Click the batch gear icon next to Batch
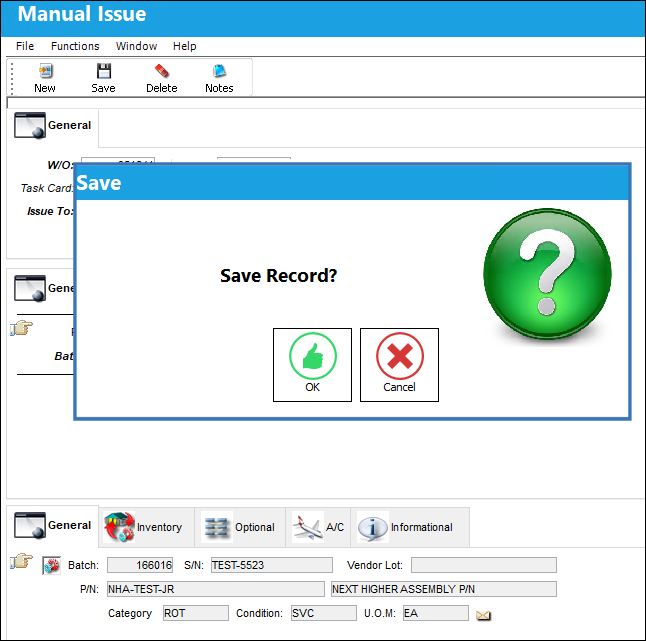 coord(51,566)
